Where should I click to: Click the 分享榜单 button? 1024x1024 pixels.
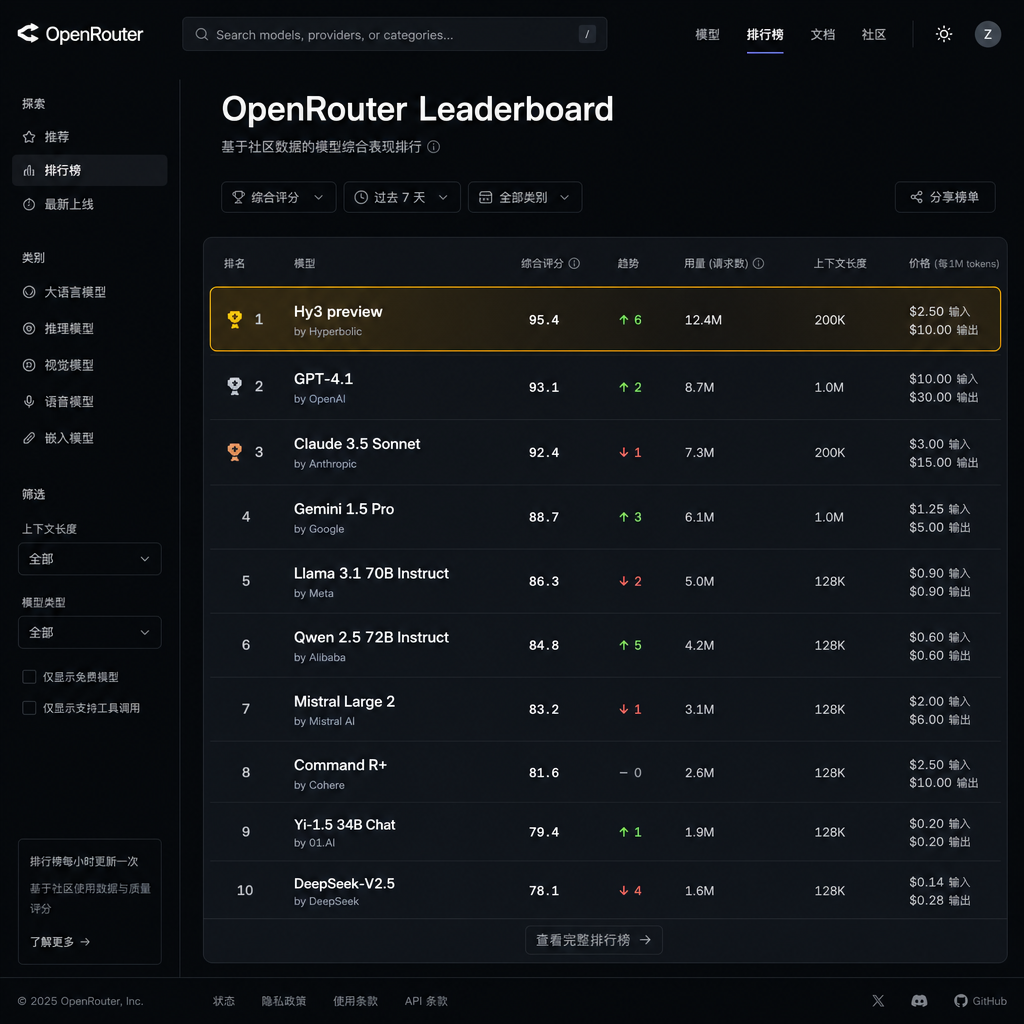pos(944,197)
